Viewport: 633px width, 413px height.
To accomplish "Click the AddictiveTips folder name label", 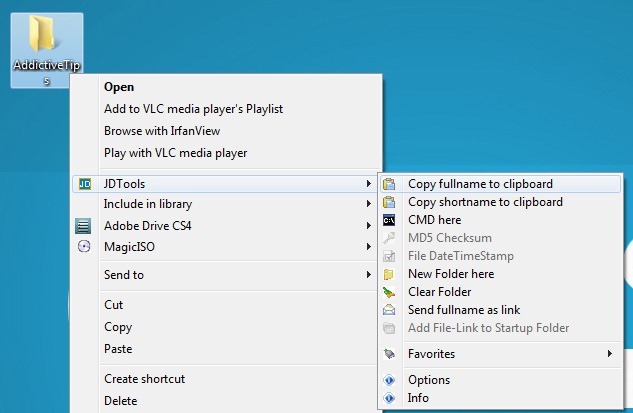I will tap(46, 72).
